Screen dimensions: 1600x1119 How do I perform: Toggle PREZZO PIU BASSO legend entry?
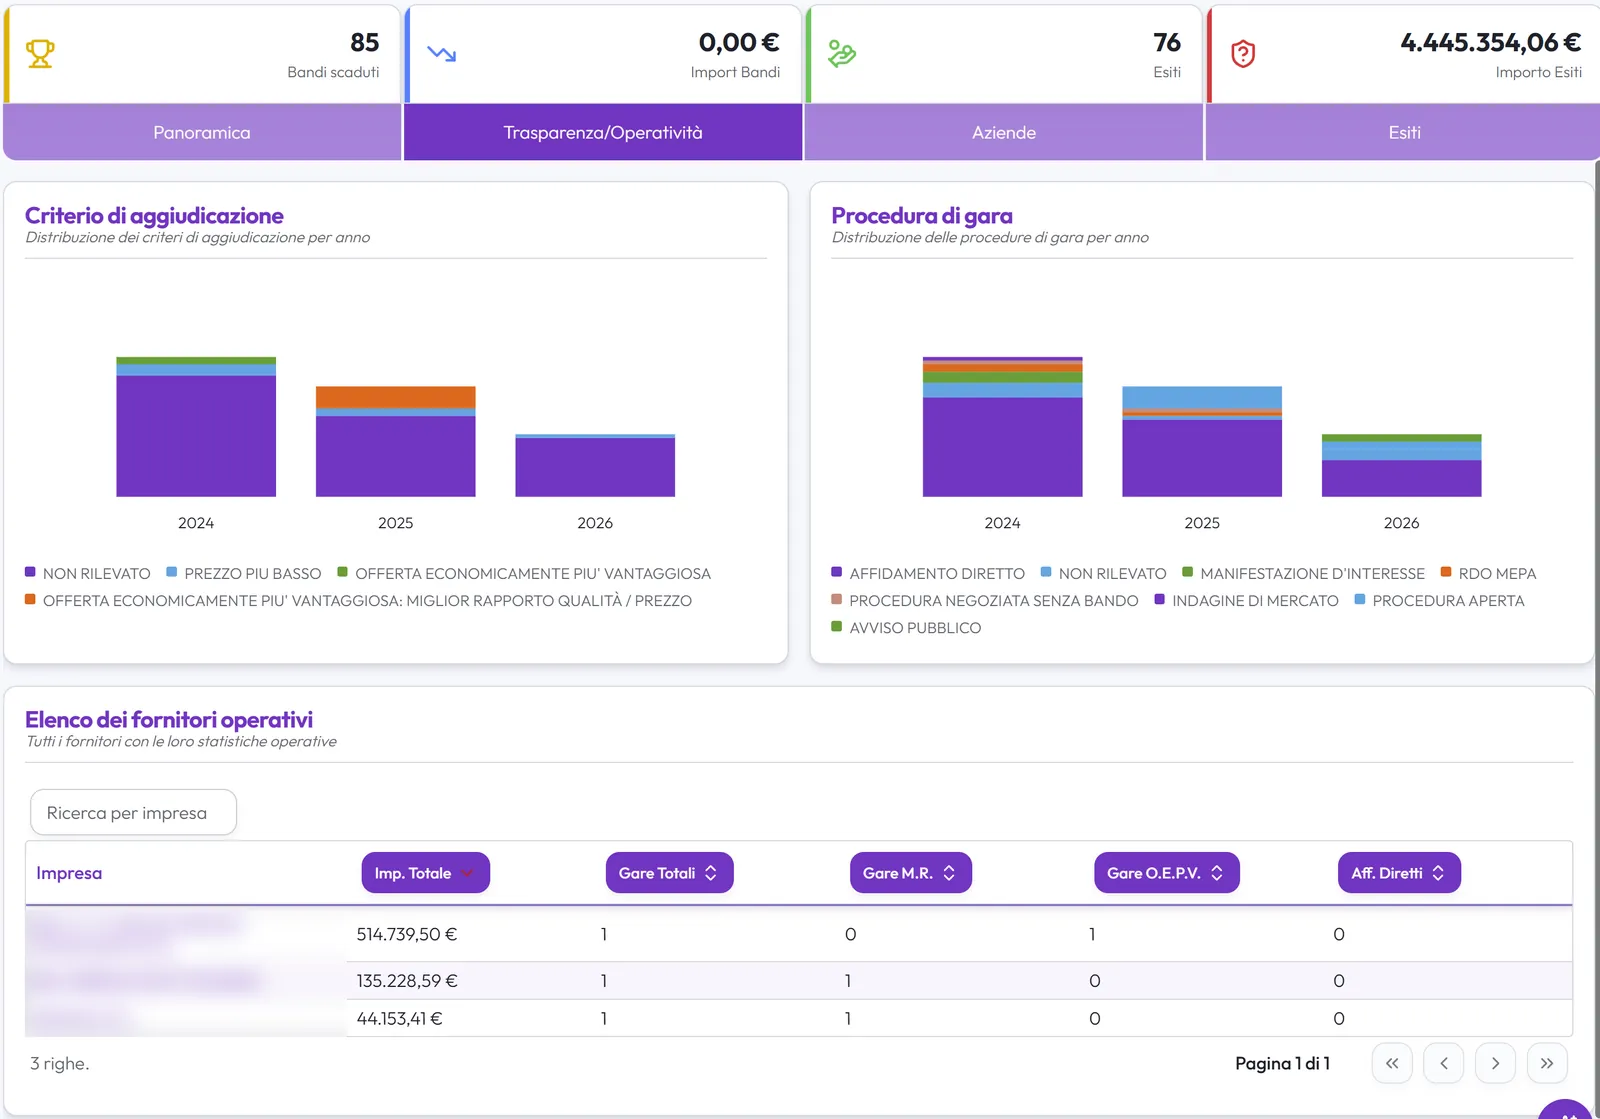[244, 573]
